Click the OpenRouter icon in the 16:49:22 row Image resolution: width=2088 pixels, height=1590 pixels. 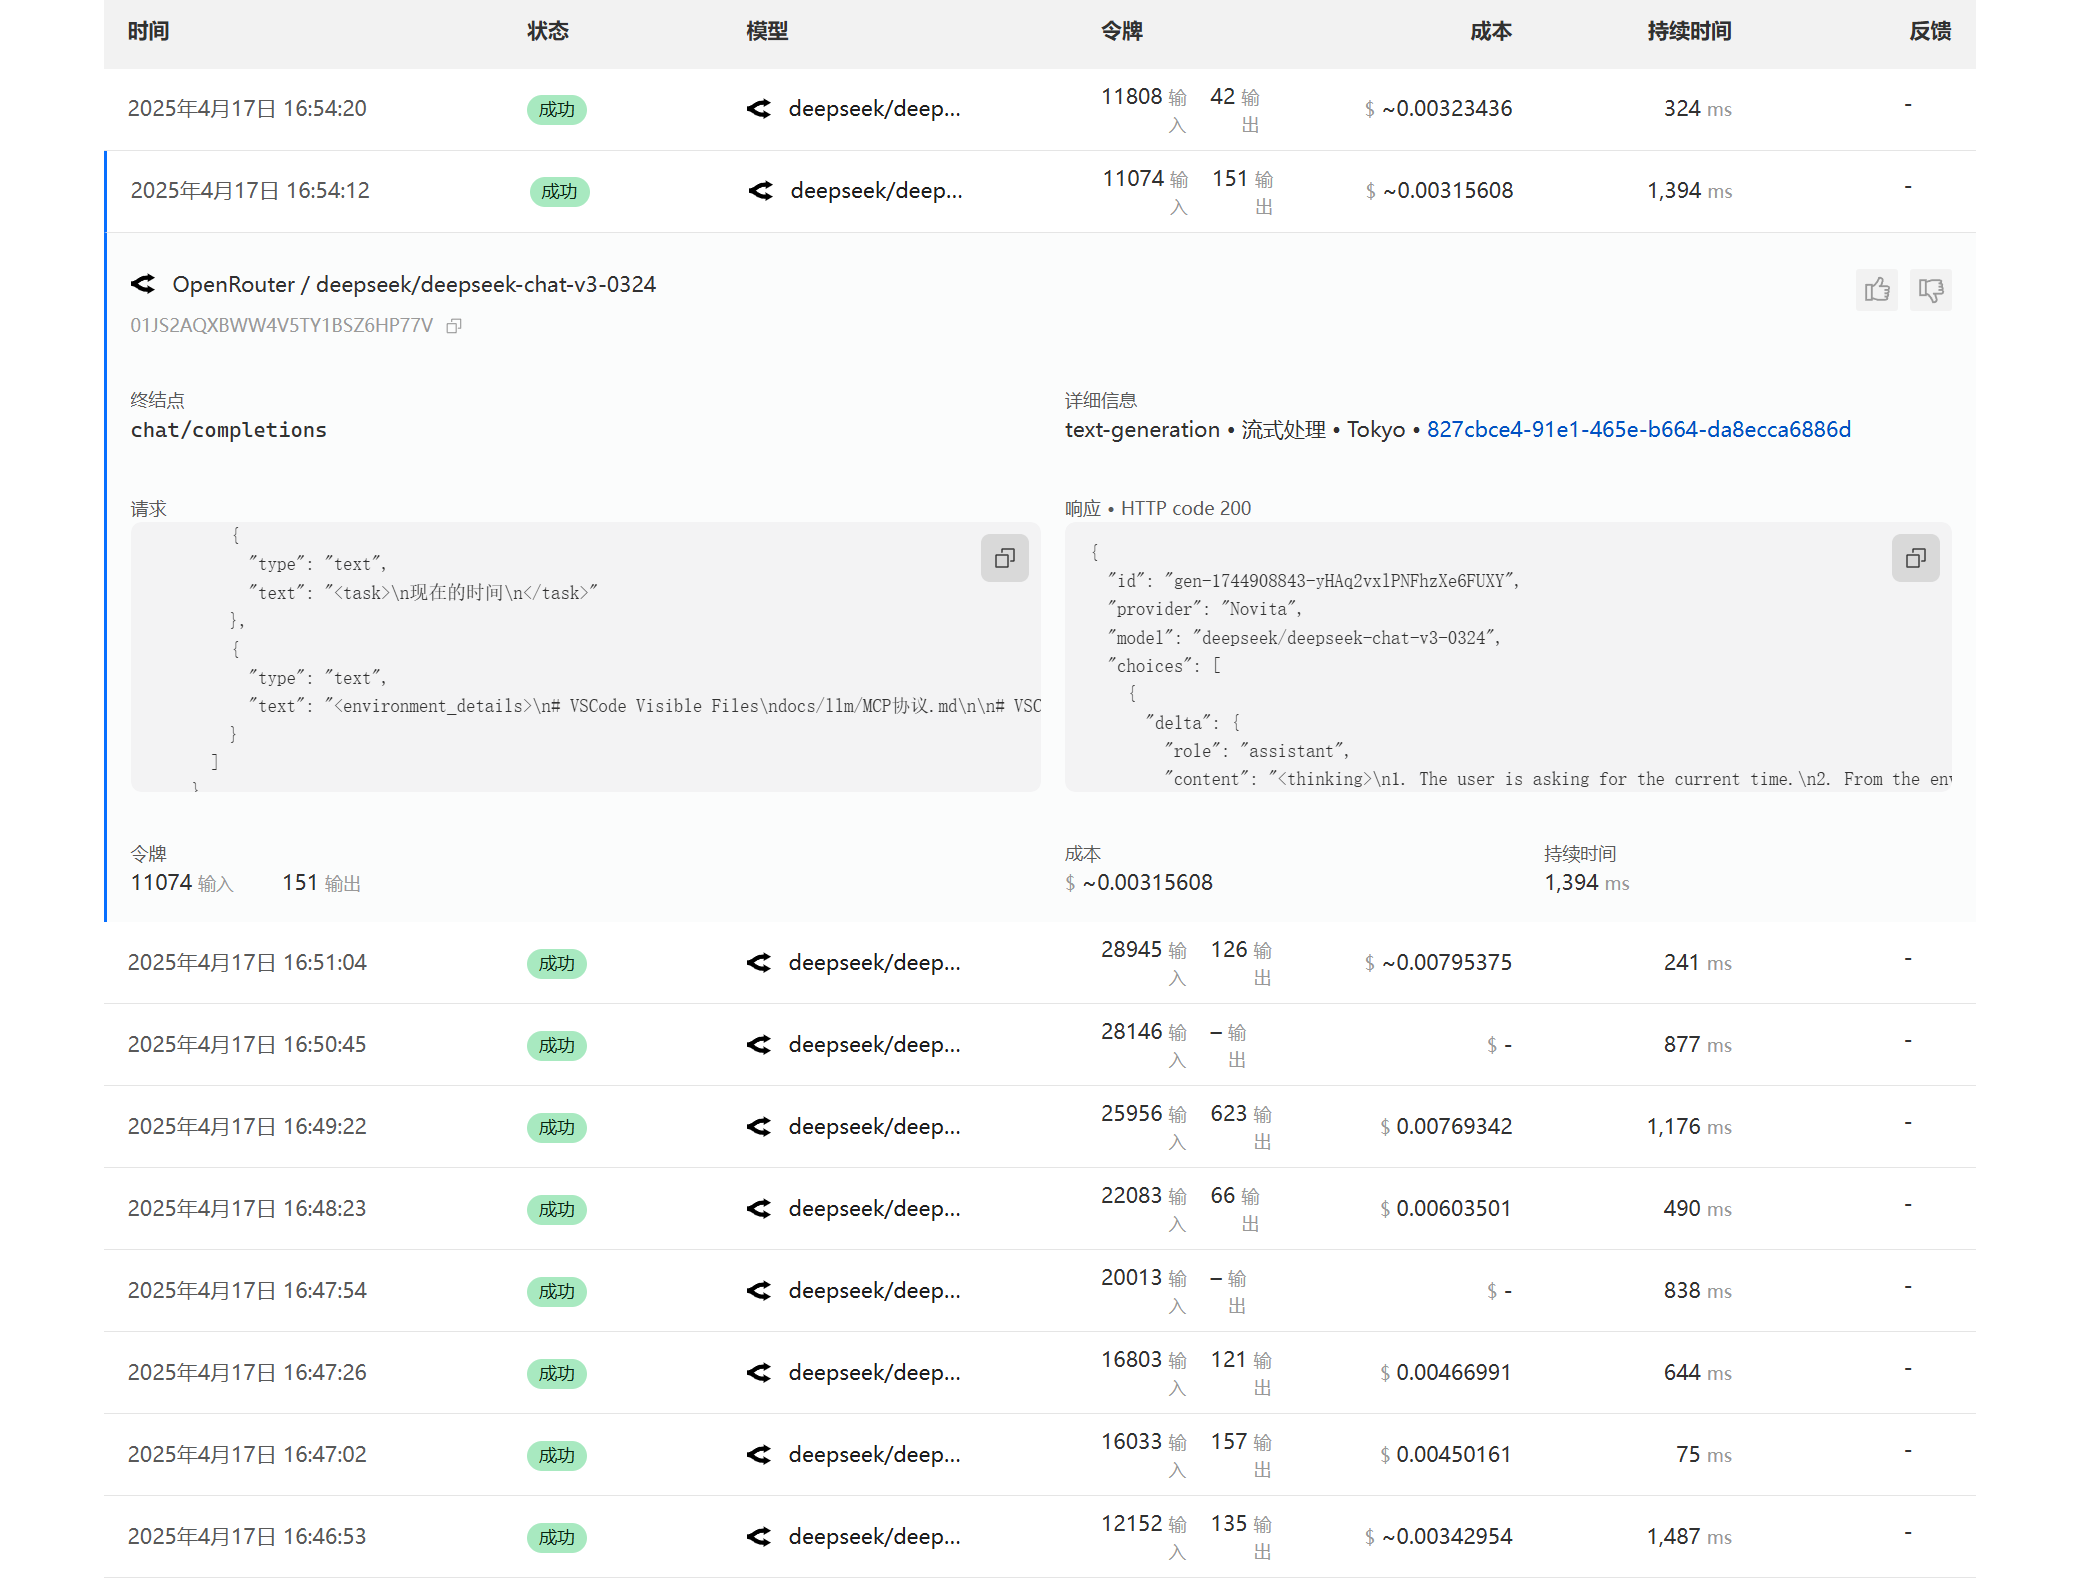point(759,1127)
